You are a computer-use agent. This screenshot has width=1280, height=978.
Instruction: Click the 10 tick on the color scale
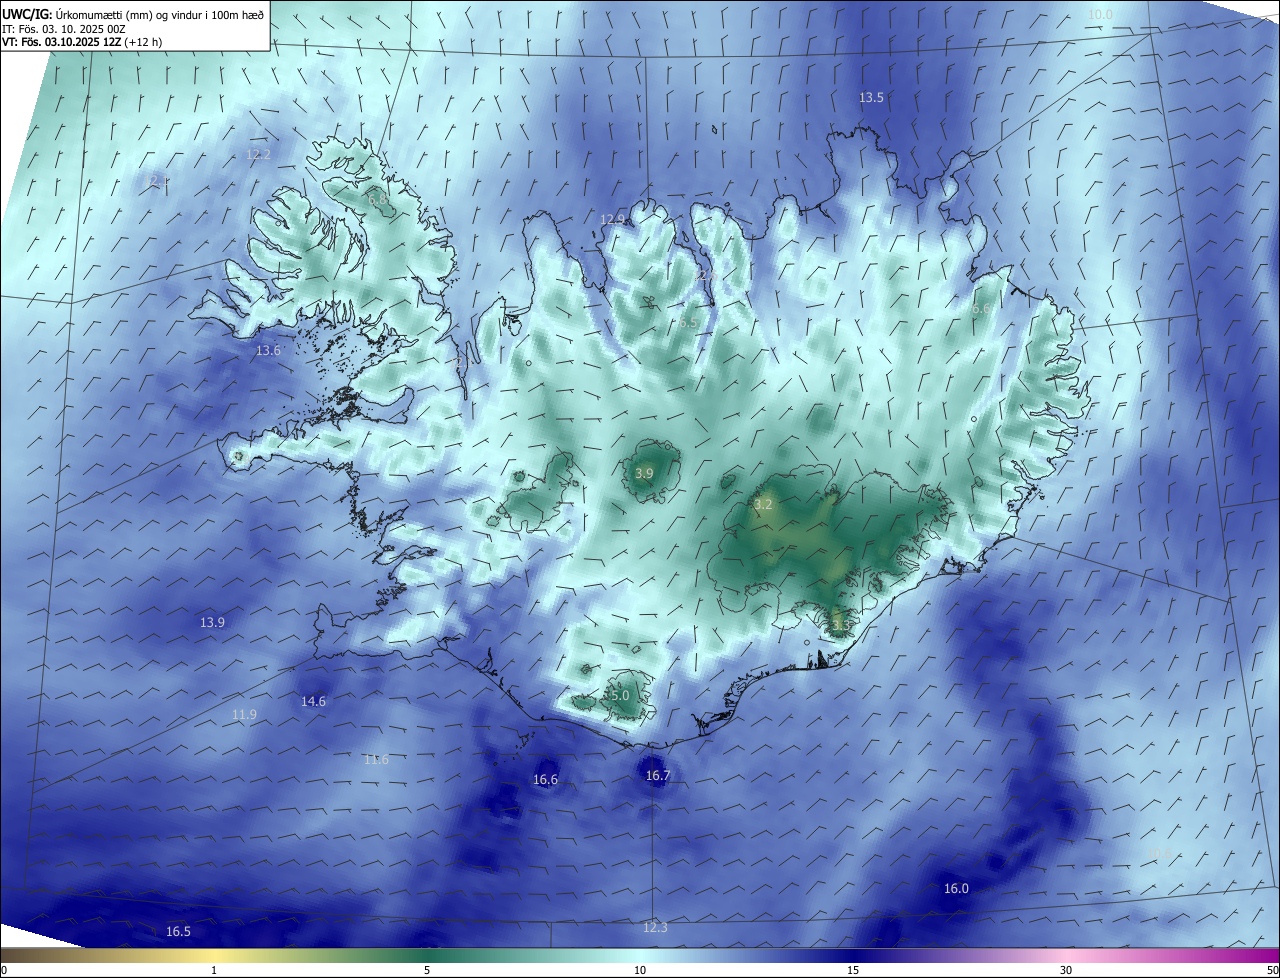pyautogui.click(x=640, y=970)
